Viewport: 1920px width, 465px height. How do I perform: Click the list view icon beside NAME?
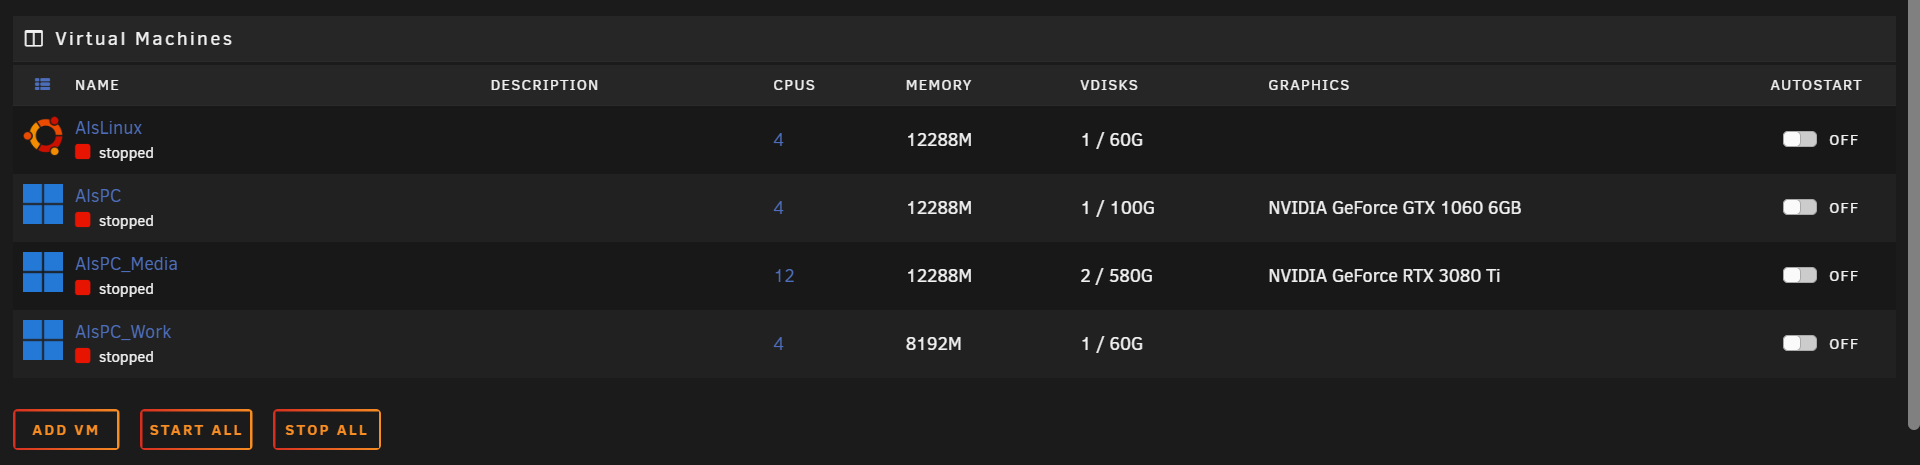tap(42, 85)
